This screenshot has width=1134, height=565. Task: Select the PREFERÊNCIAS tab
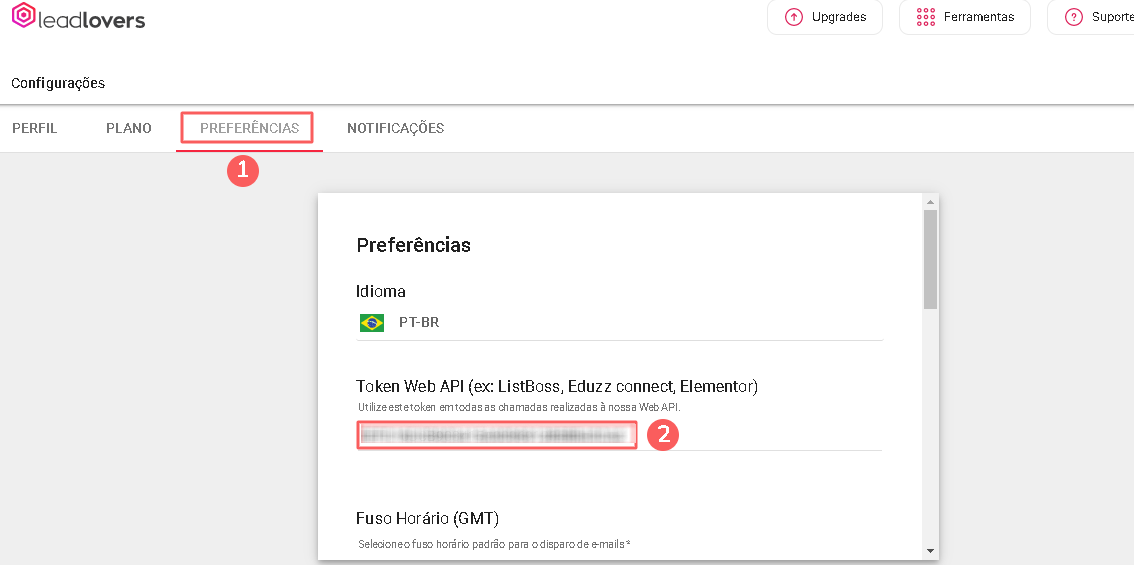click(x=249, y=128)
